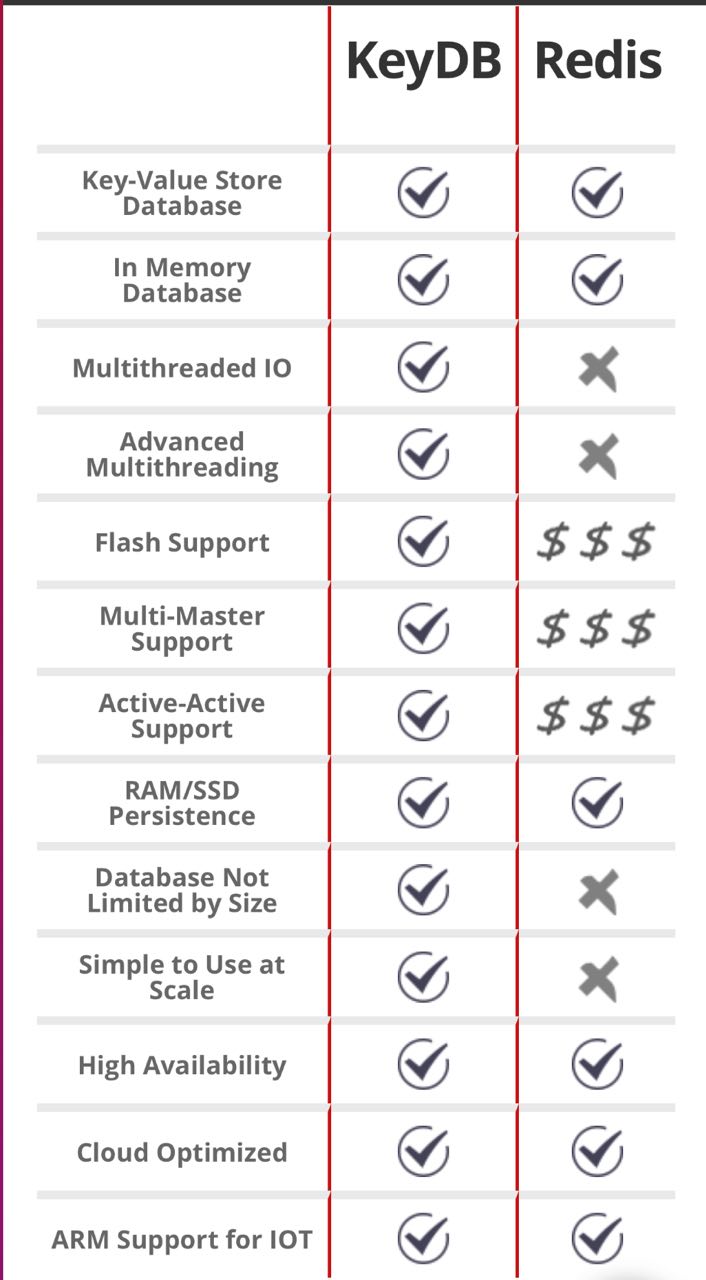Click KeyDB checkmark for RAM/SSD Persistence

tap(423, 803)
